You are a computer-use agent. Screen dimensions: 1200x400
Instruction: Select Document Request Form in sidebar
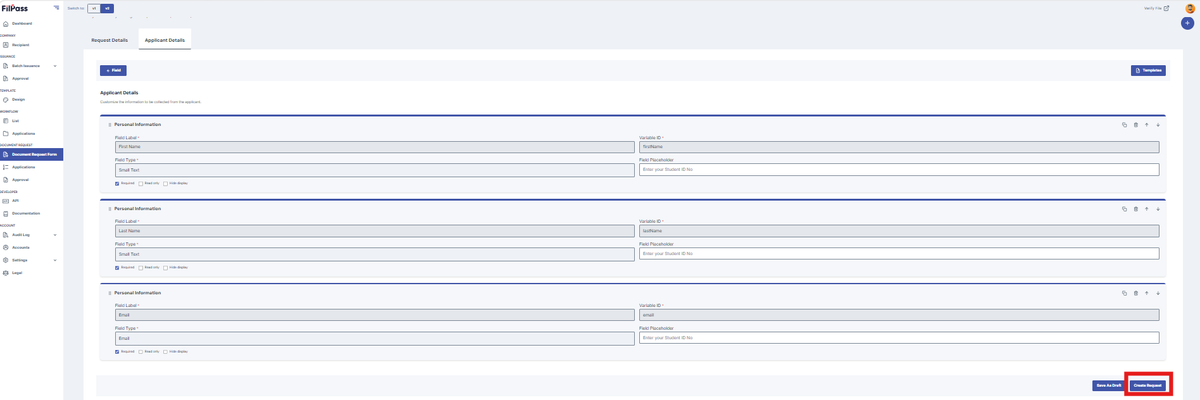[x=32, y=154]
